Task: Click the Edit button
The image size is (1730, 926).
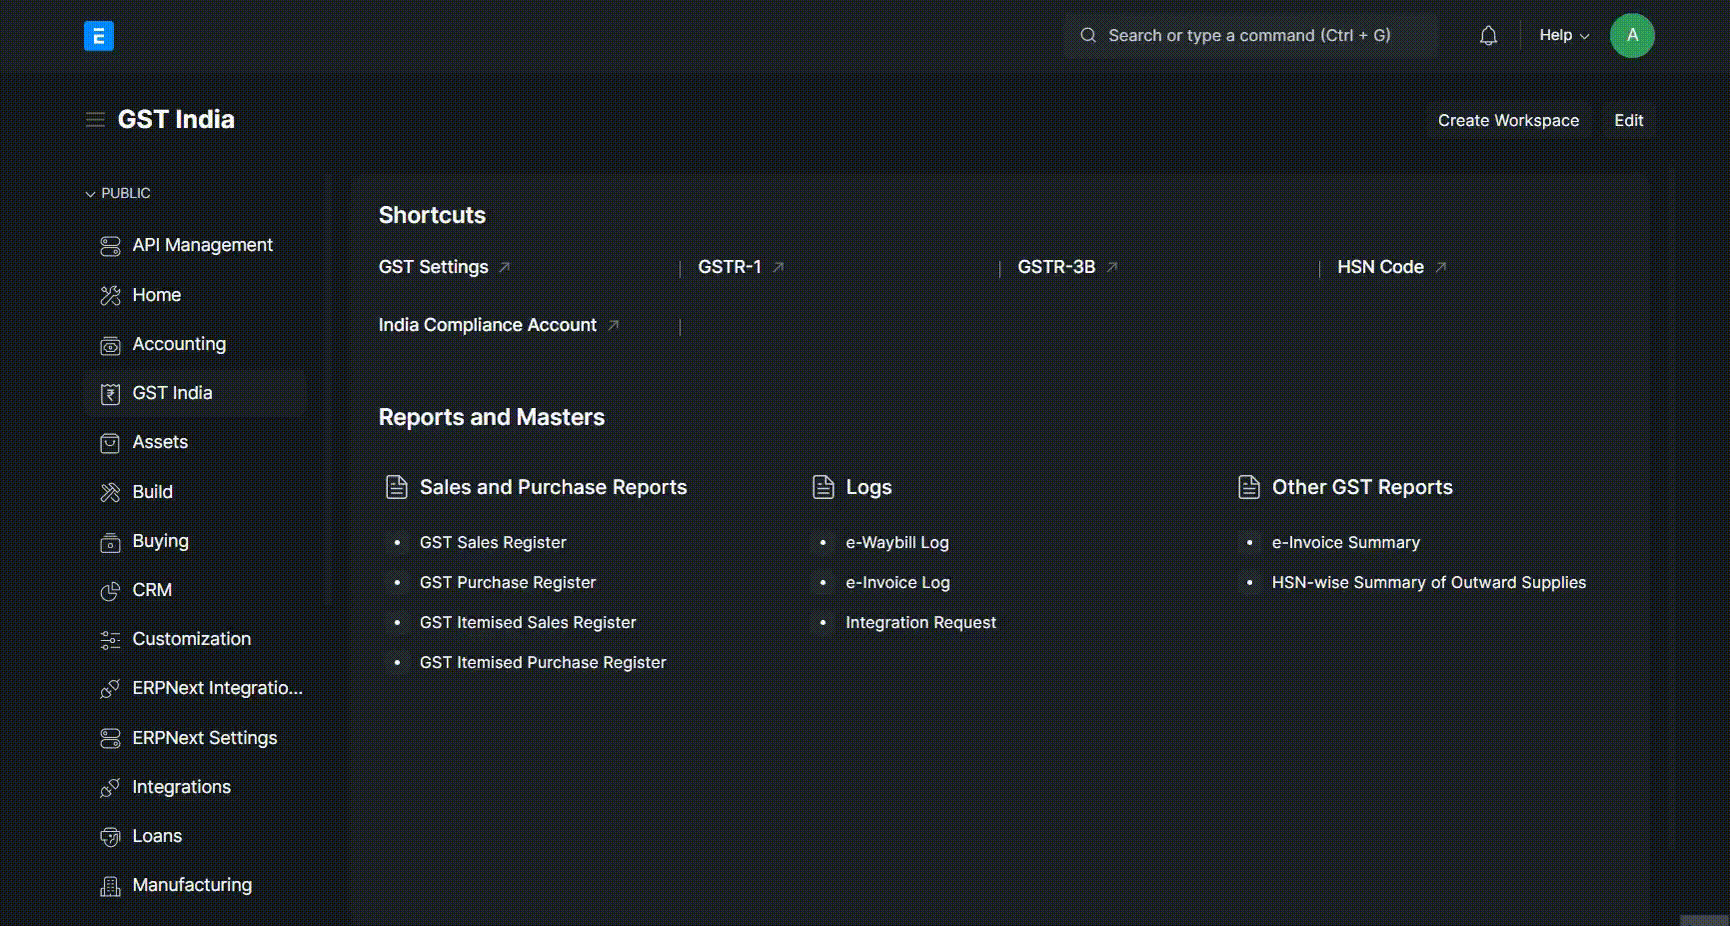Action: tap(1628, 120)
